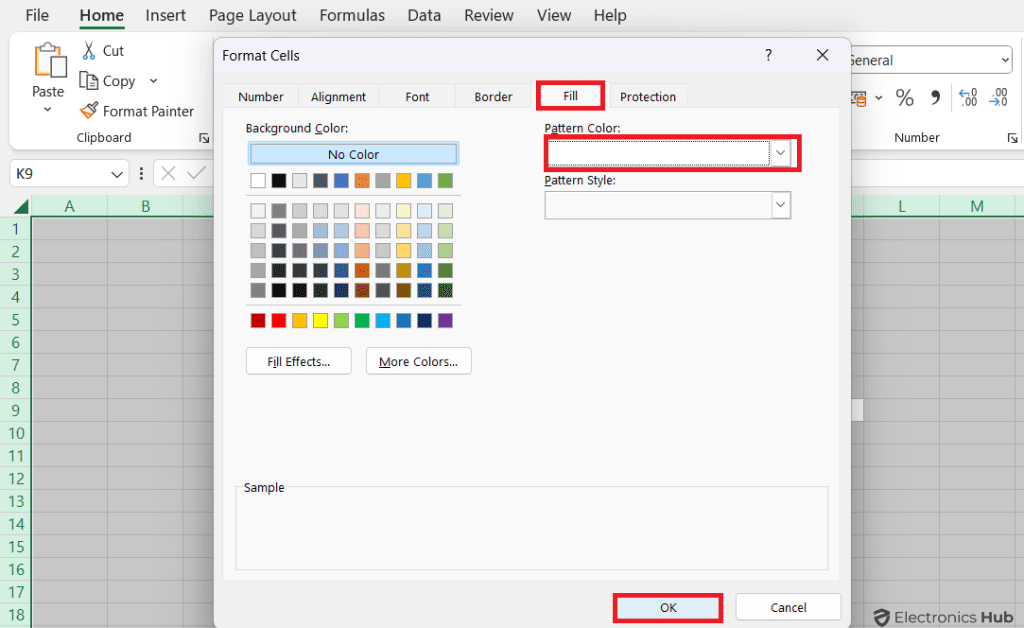The image size is (1024, 628).
Task: Click the Cut scissors icon
Action: point(89,50)
